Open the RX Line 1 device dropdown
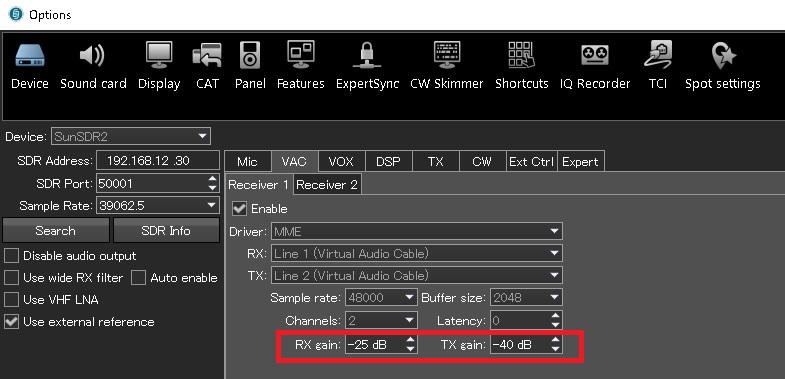The height and width of the screenshot is (379, 785). [417, 253]
